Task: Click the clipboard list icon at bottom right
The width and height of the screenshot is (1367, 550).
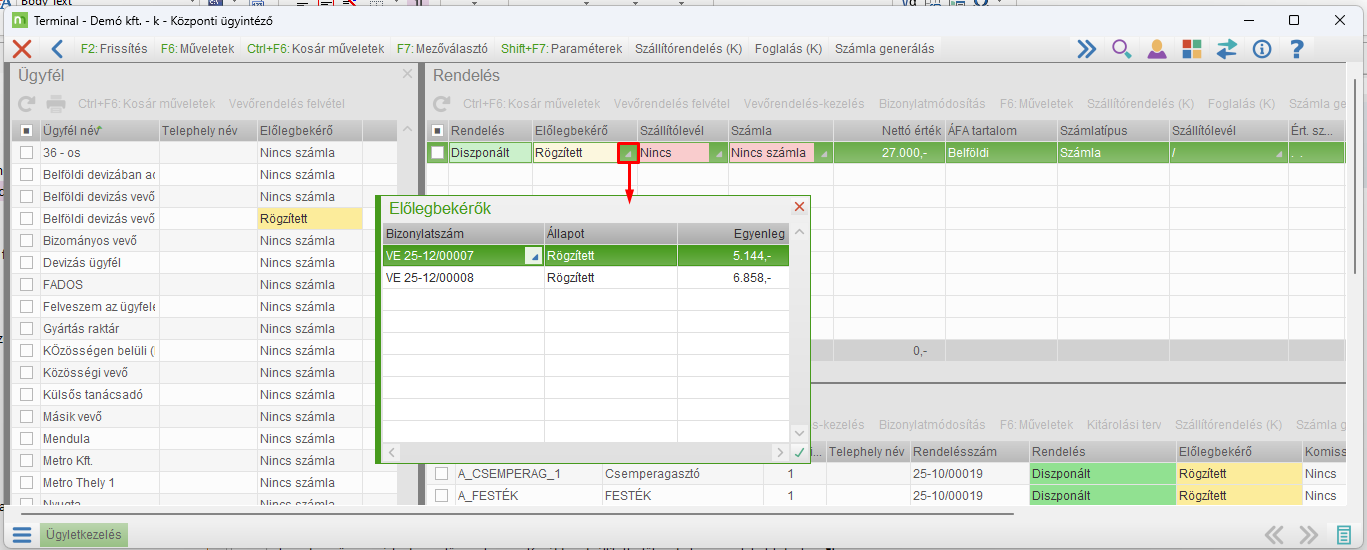Action: [1343, 535]
